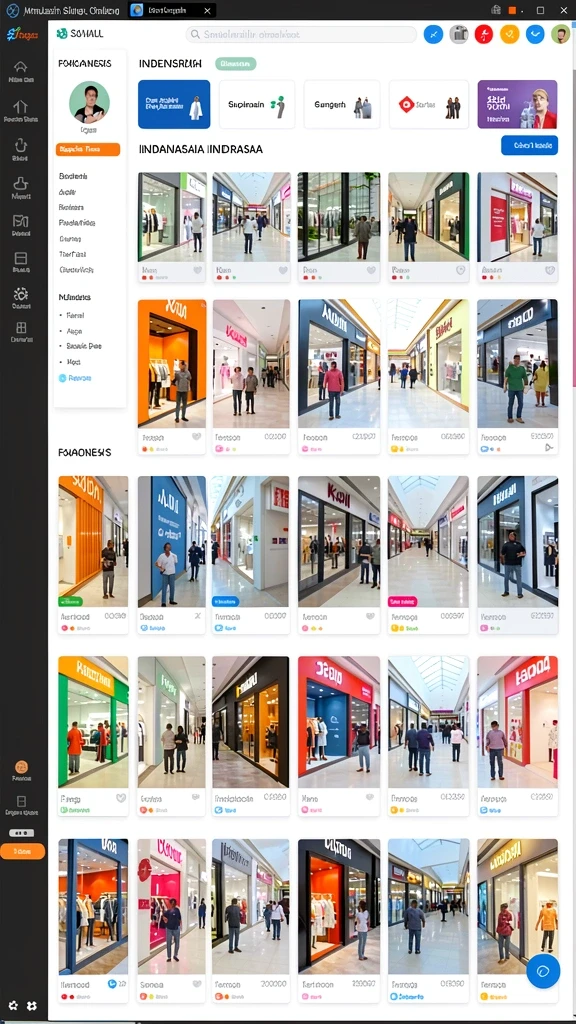Screen dimensions: 576x1024
Task: Click the orange pill button in dark sidebar
Action: pyautogui.click(x=22, y=851)
